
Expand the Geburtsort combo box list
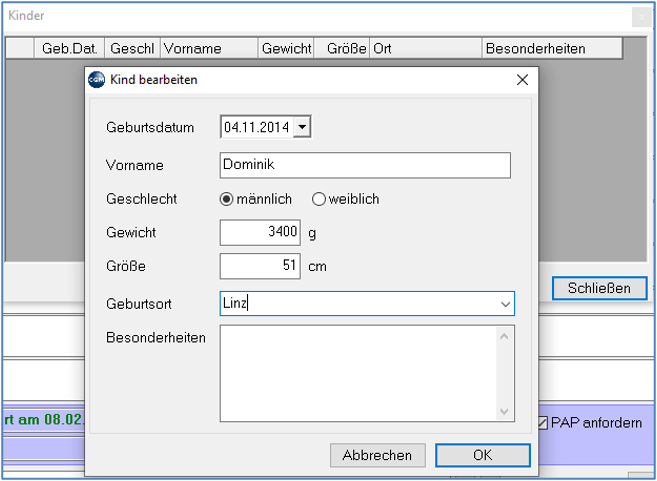tap(505, 304)
